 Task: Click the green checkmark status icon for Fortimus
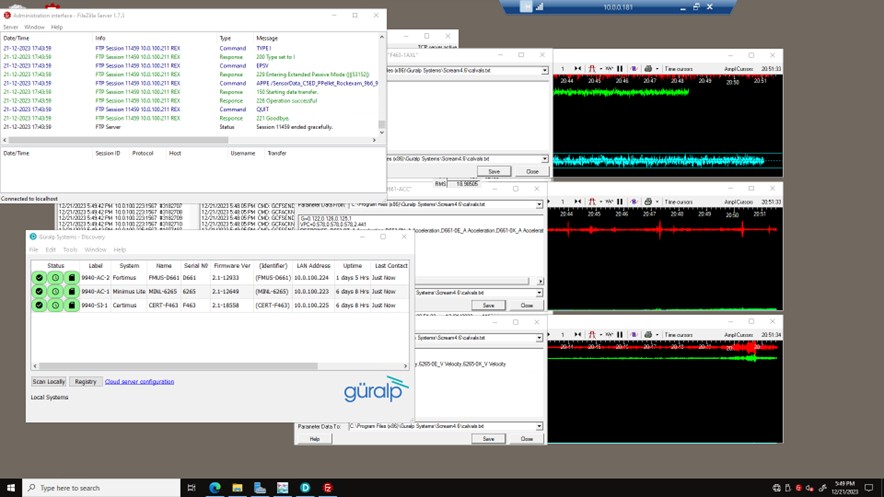pyautogui.click(x=39, y=278)
